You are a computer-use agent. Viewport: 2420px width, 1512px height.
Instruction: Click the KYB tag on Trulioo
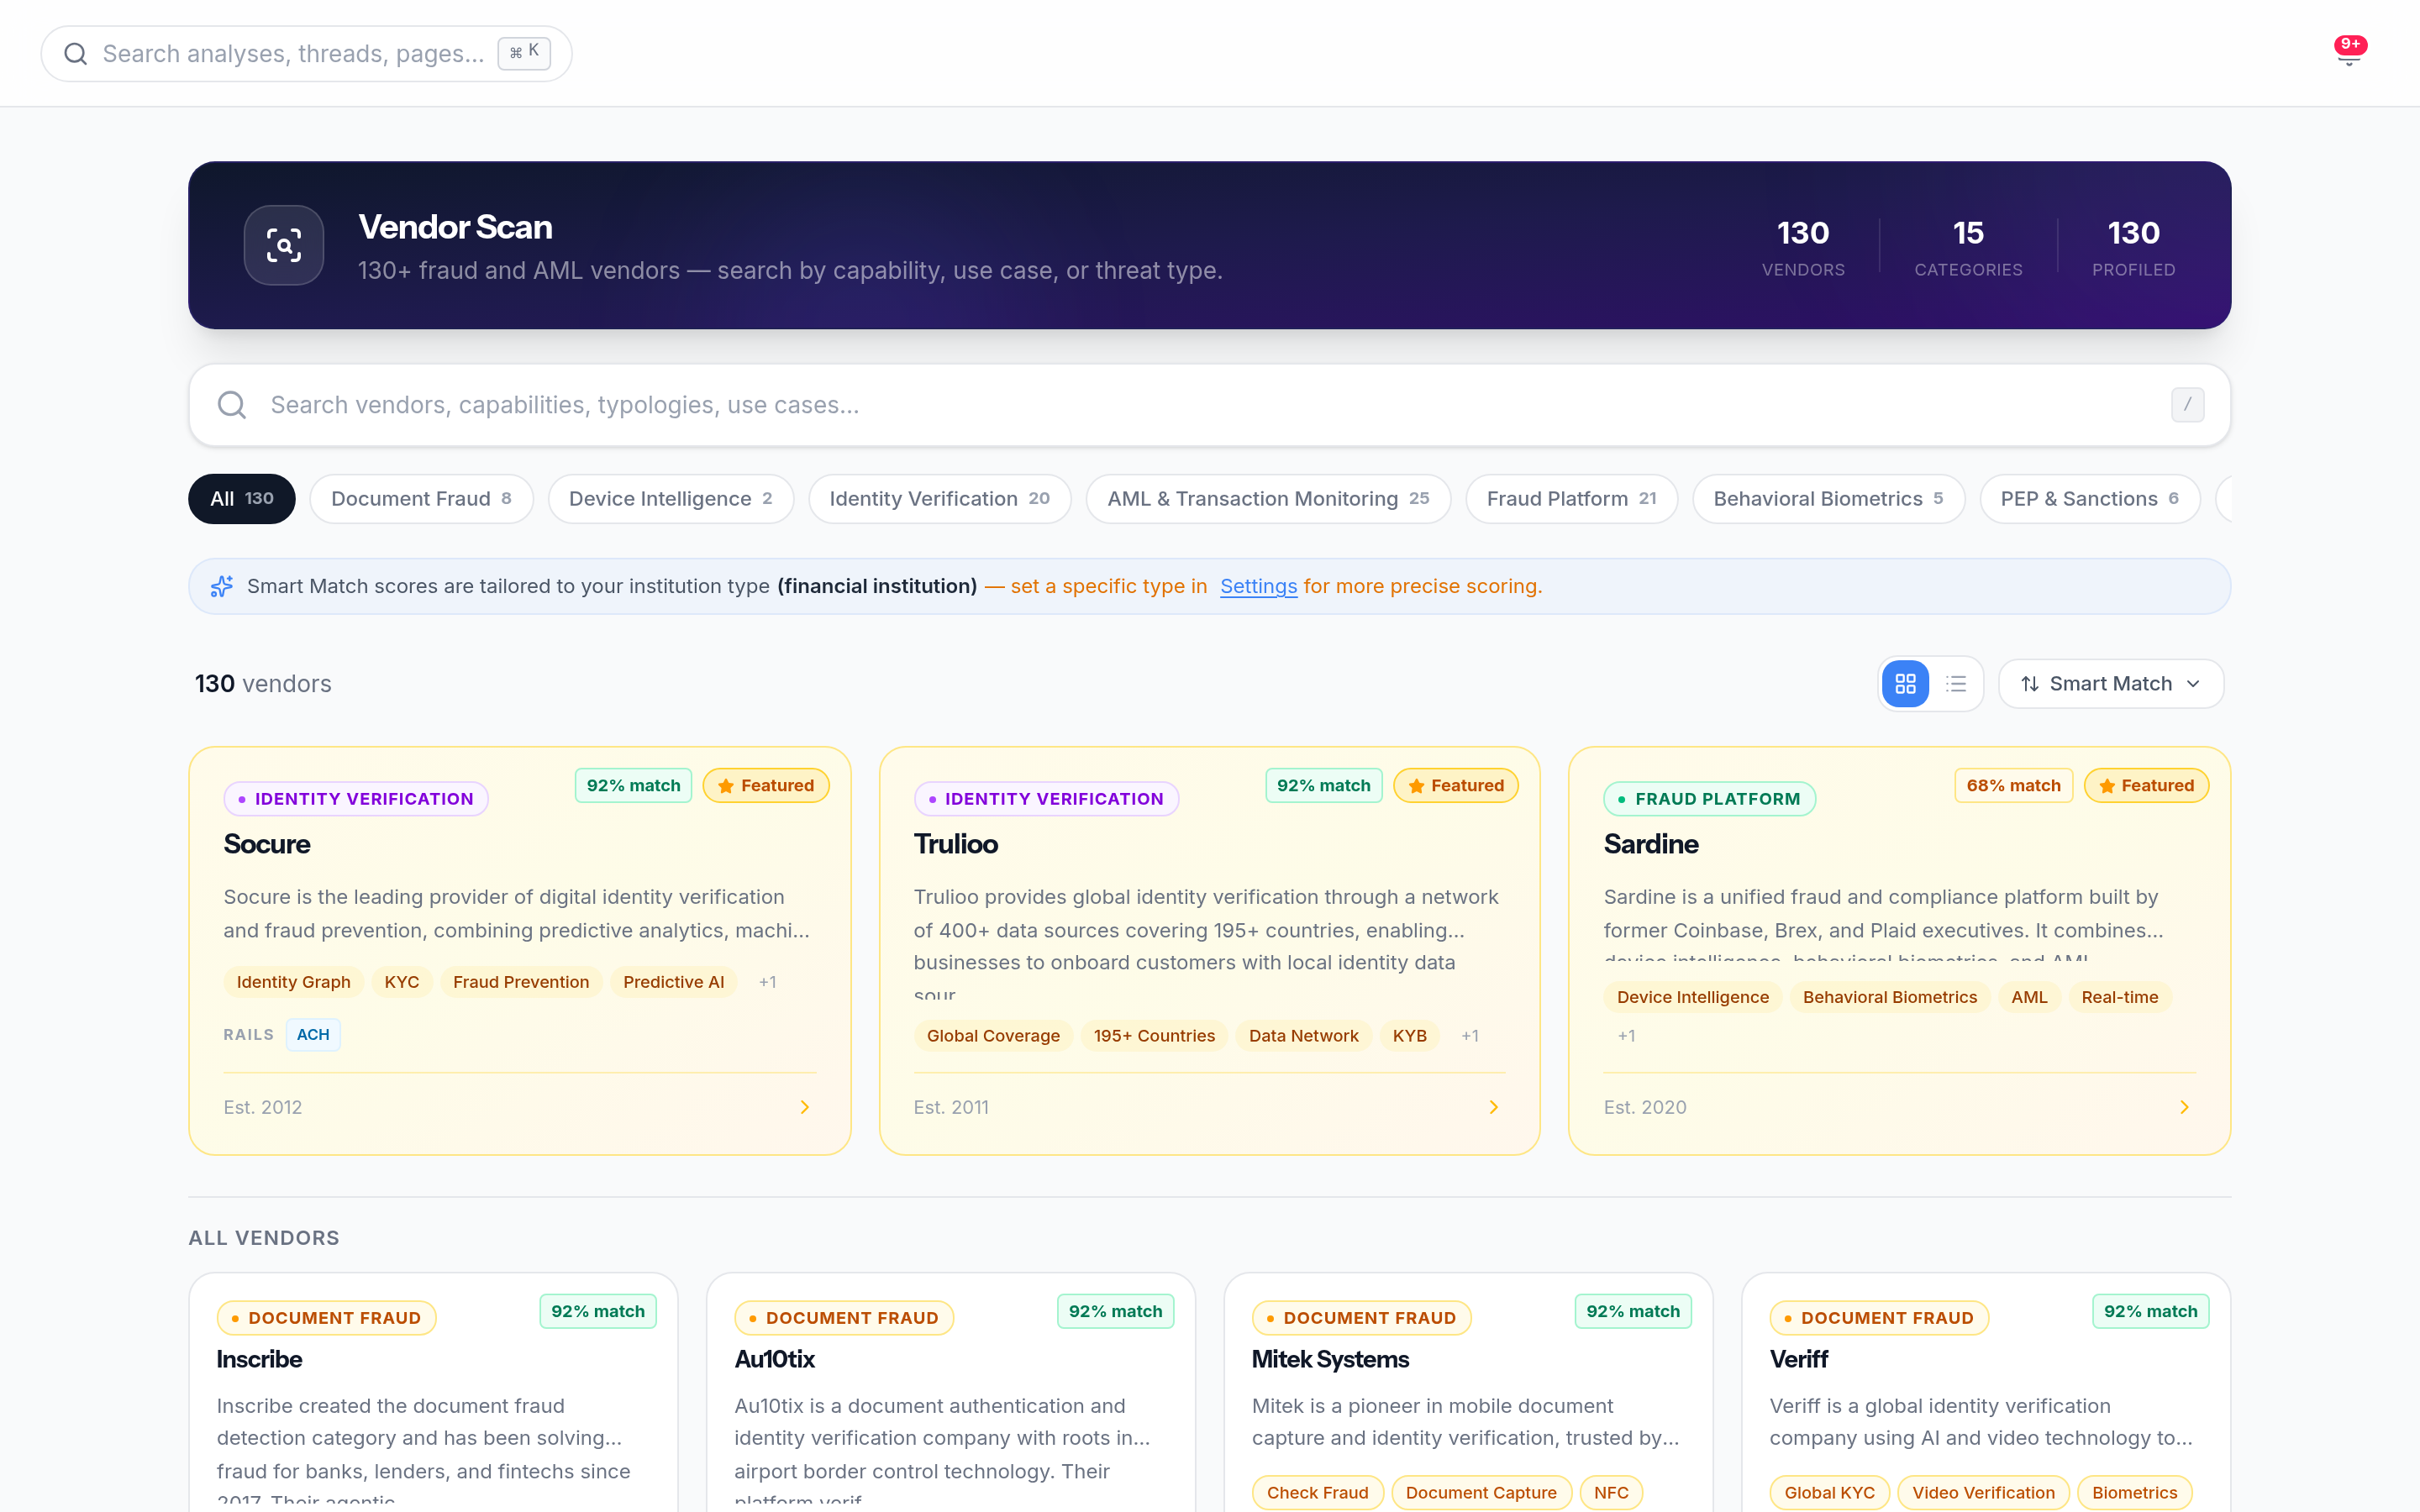coord(1409,1036)
